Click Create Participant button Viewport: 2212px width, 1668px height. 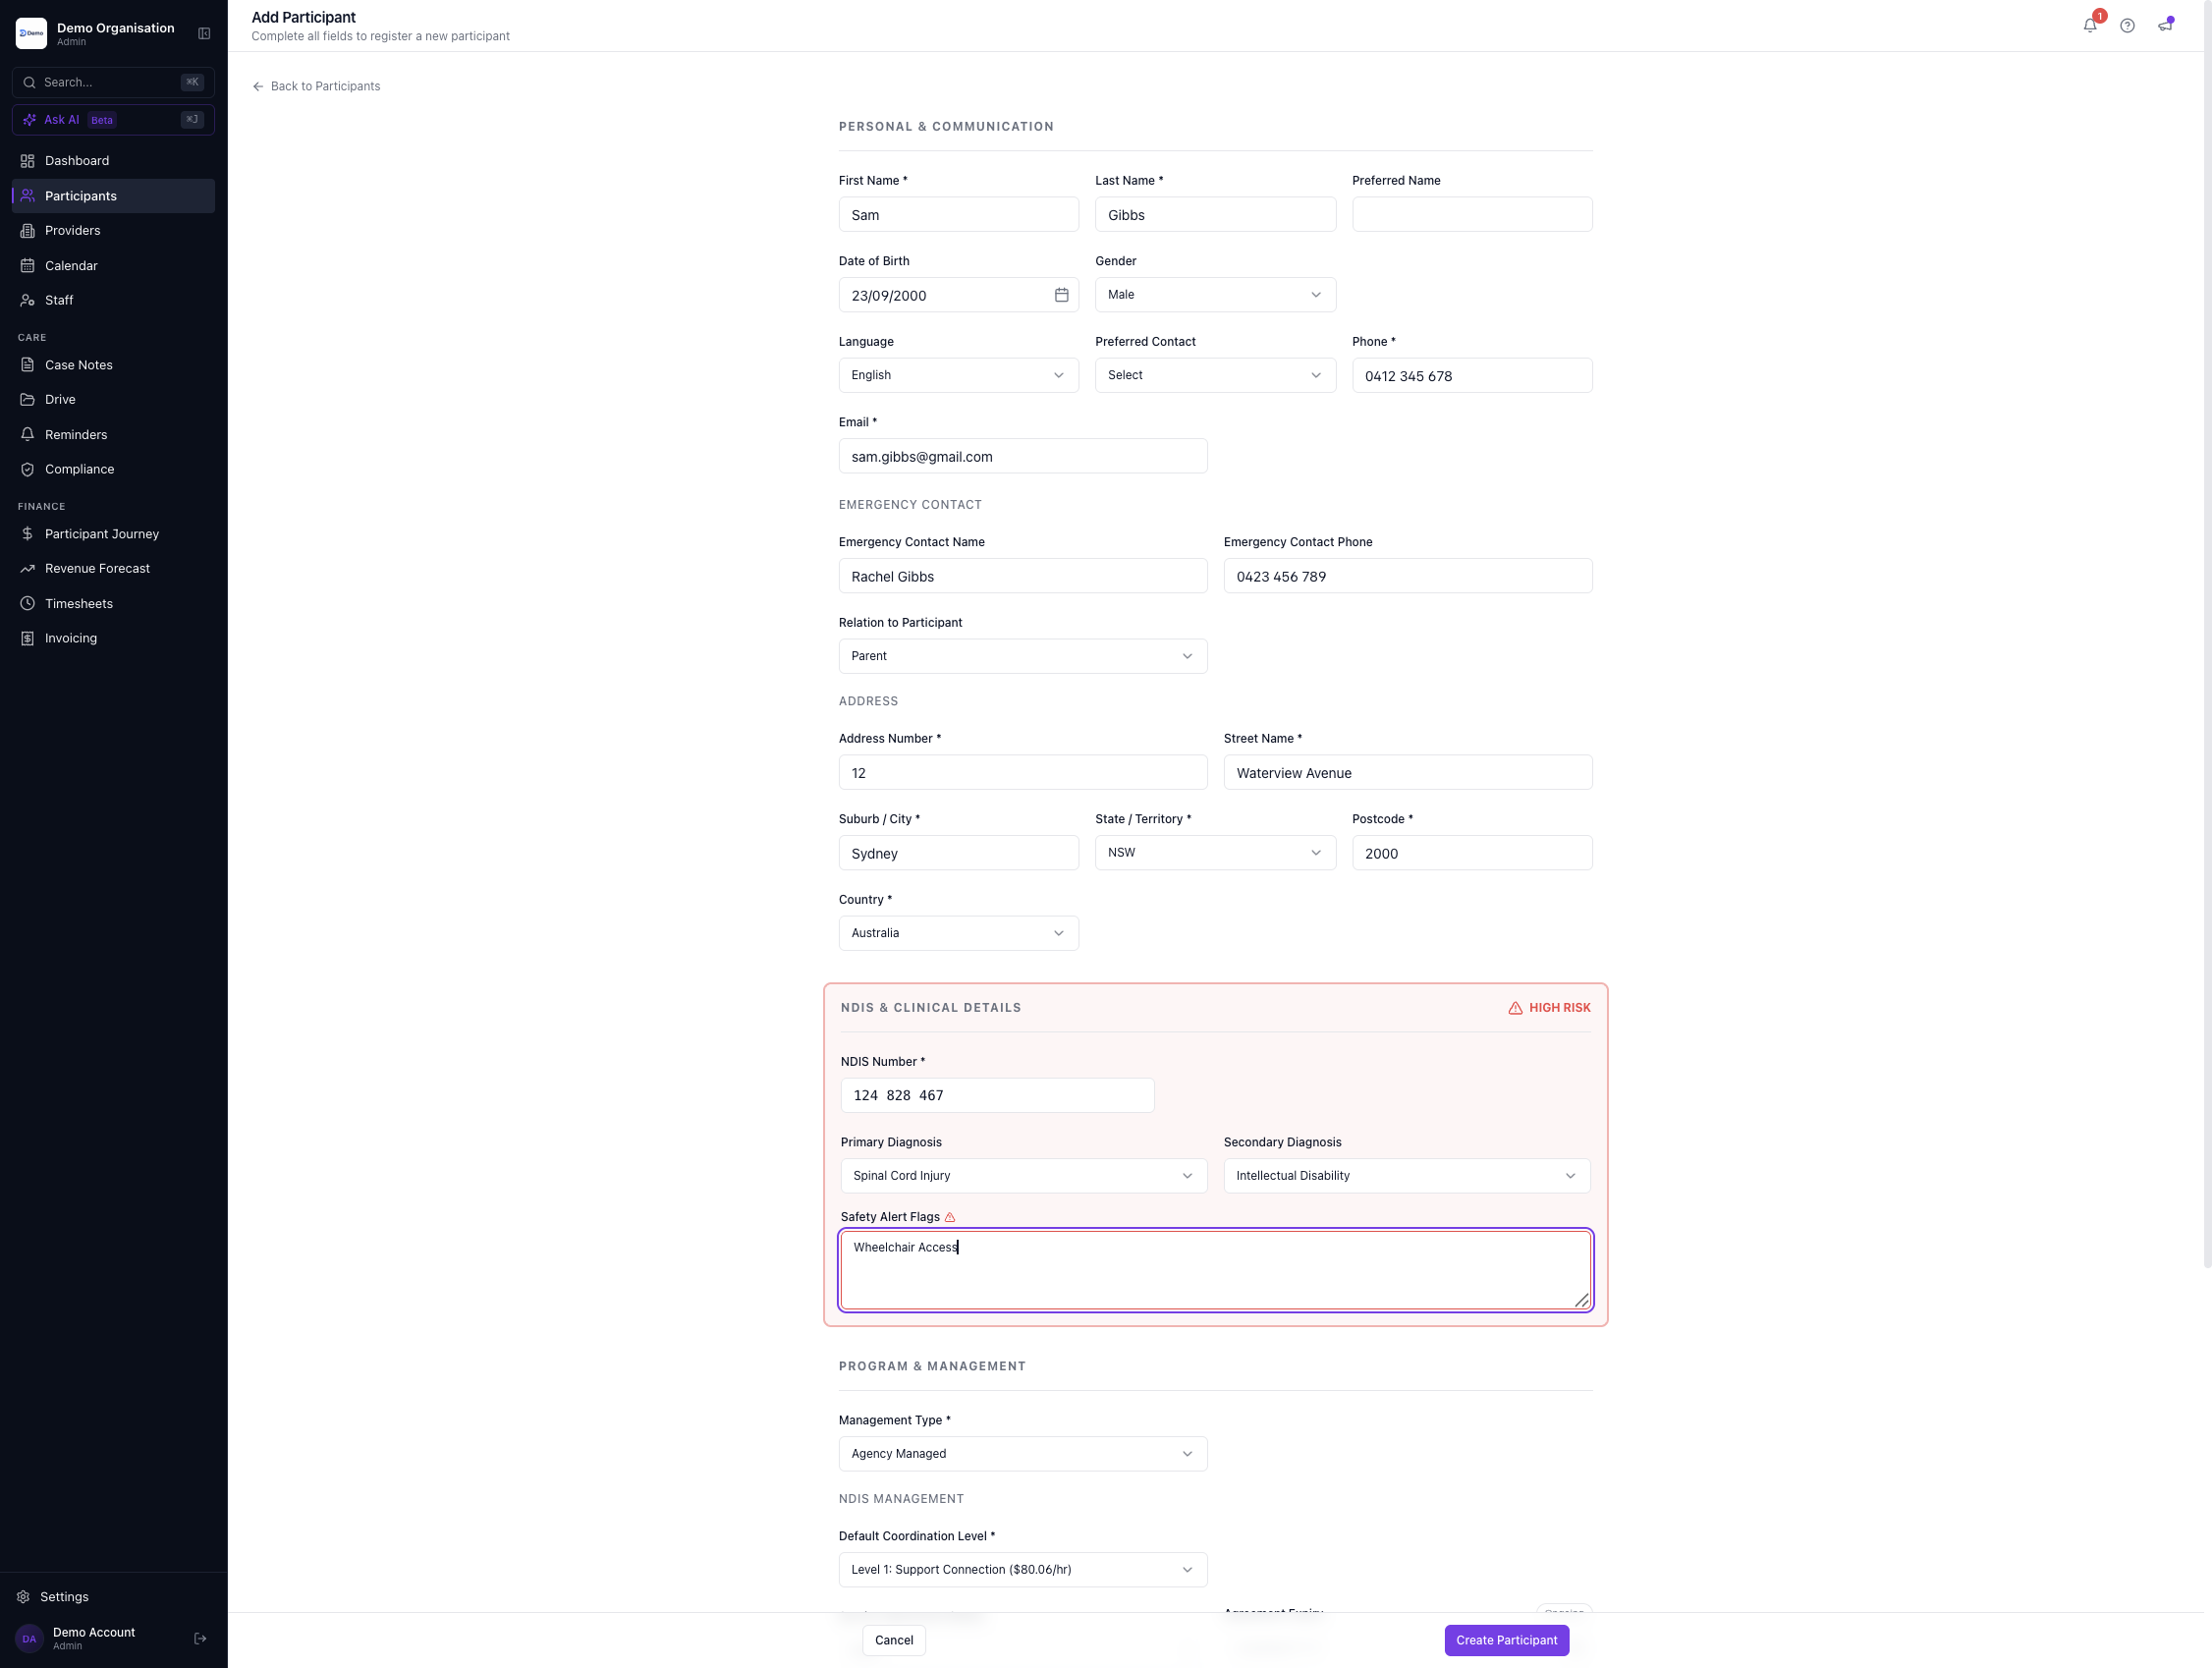pos(1506,1640)
